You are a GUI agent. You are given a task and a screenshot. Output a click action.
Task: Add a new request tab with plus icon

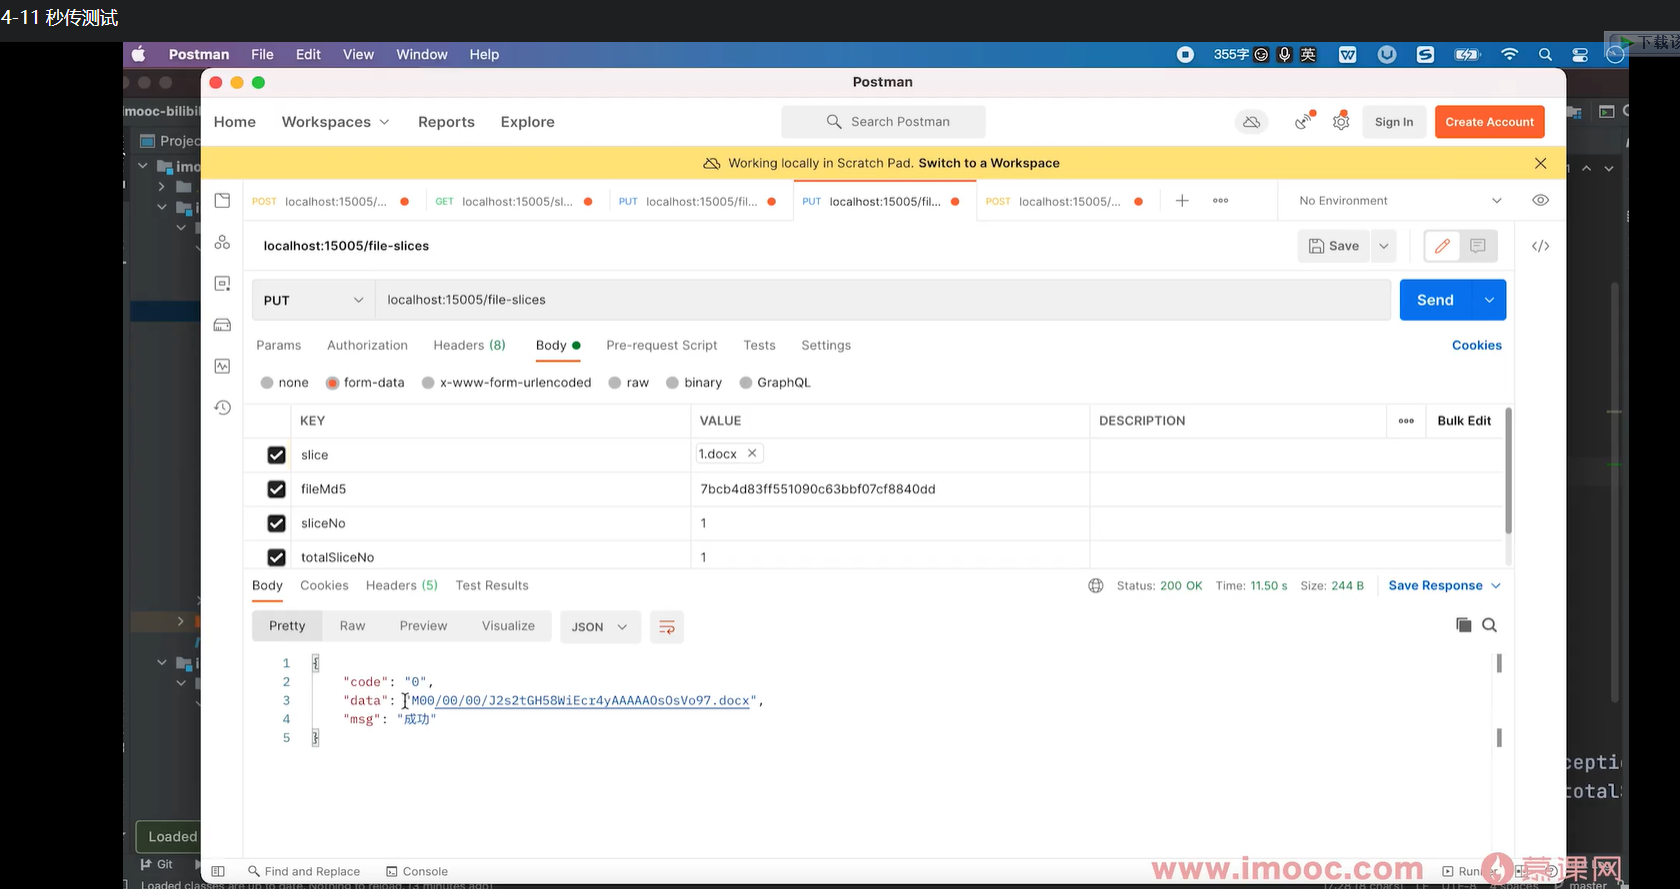coord(1182,201)
